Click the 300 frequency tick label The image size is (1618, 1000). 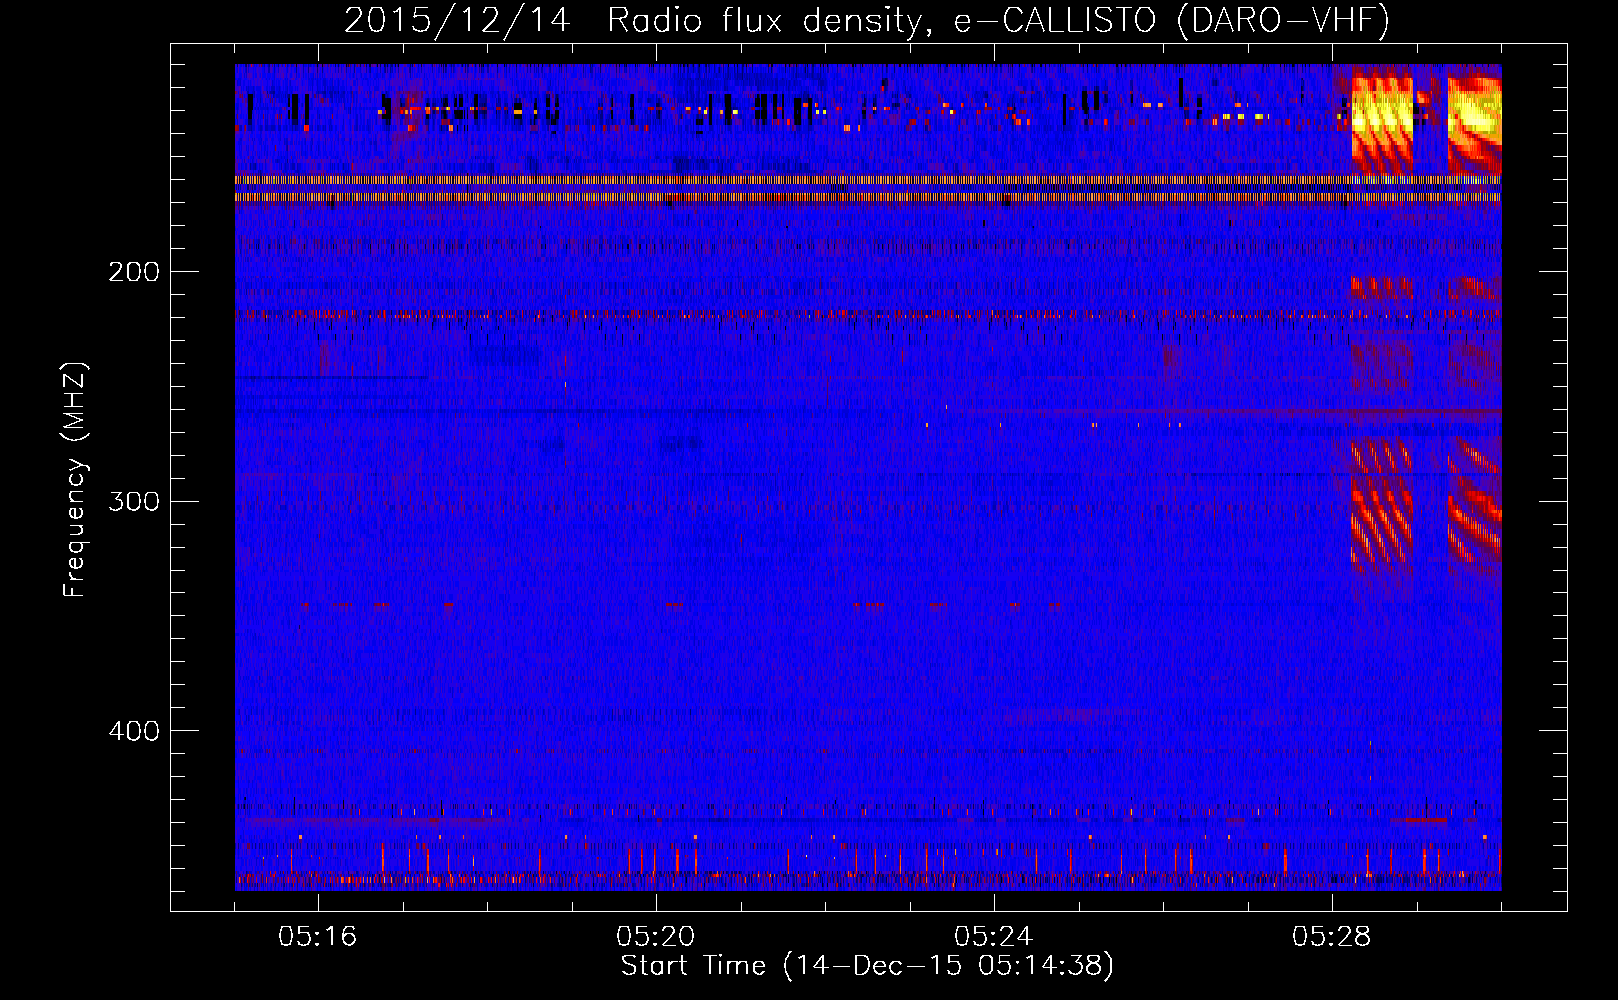[x=134, y=501]
